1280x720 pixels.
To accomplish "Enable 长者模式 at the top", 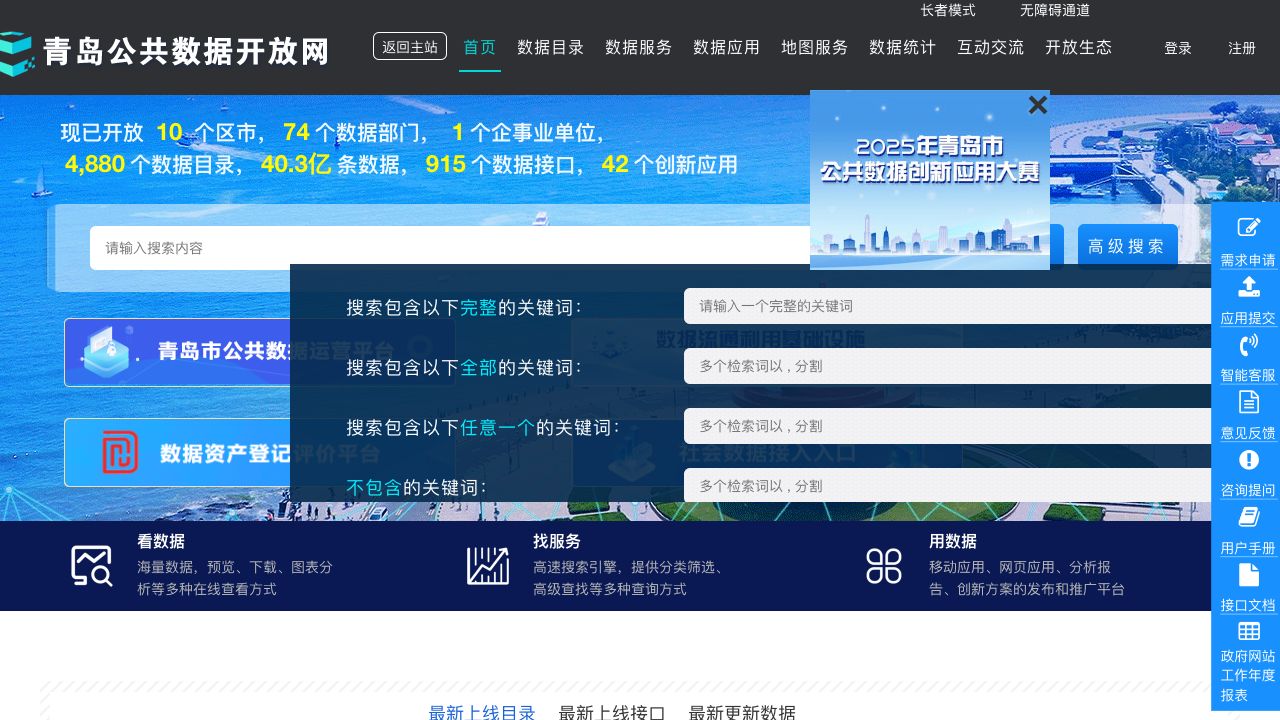I will point(947,10).
